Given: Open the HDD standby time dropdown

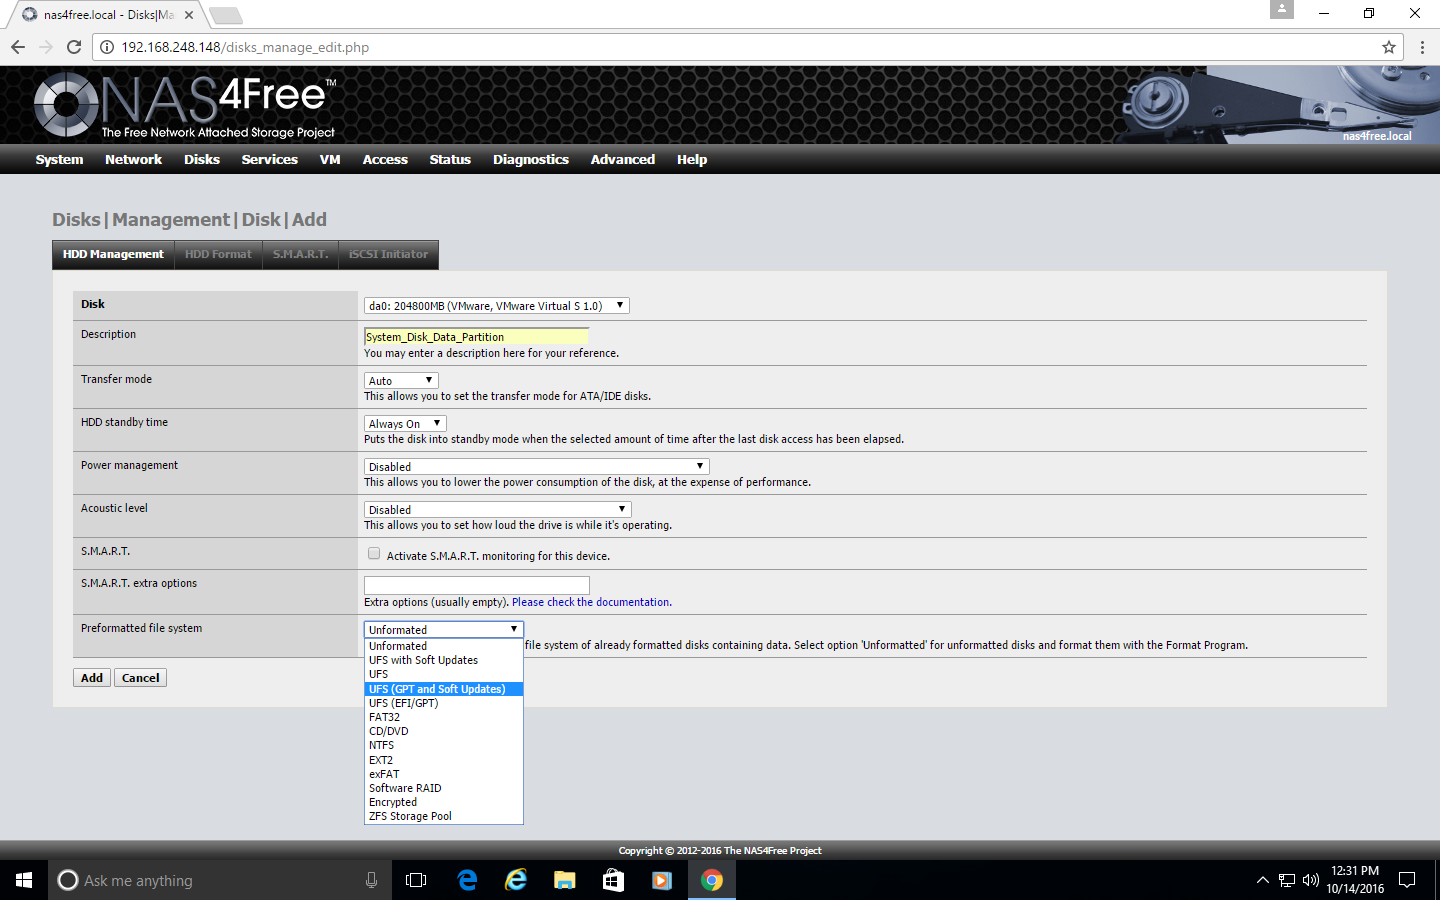Looking at the screenshot, I should tap(405, 424).
